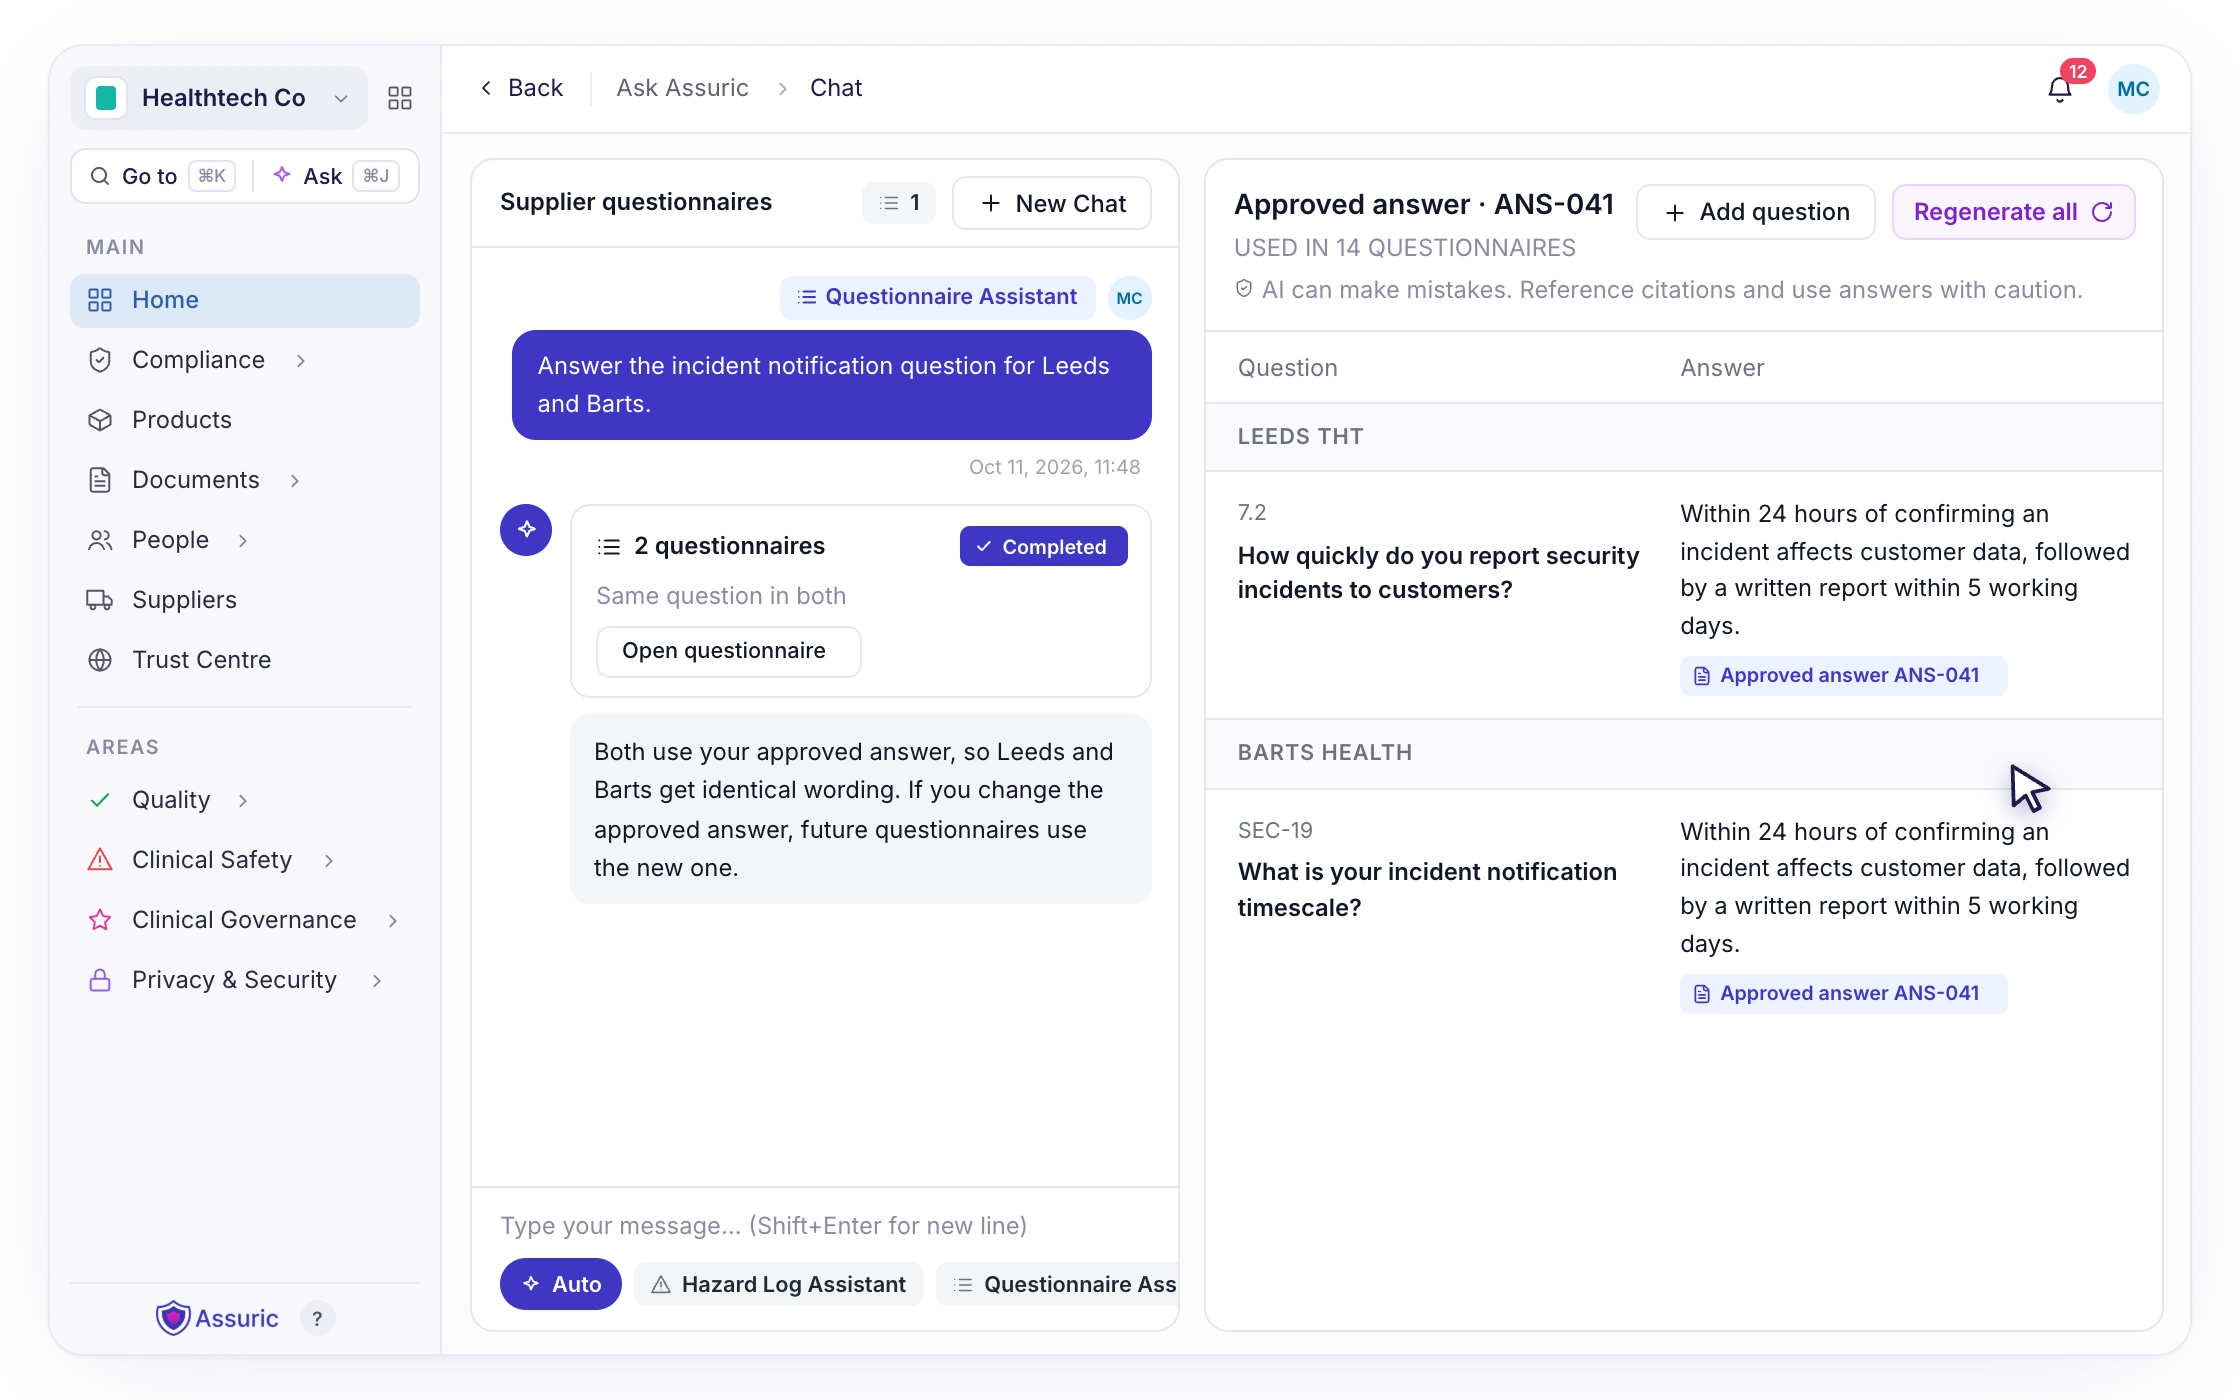Click the Home grid icon in sidebar
This screenshot has width=2240, height=1400.
[x=100, y=300]
